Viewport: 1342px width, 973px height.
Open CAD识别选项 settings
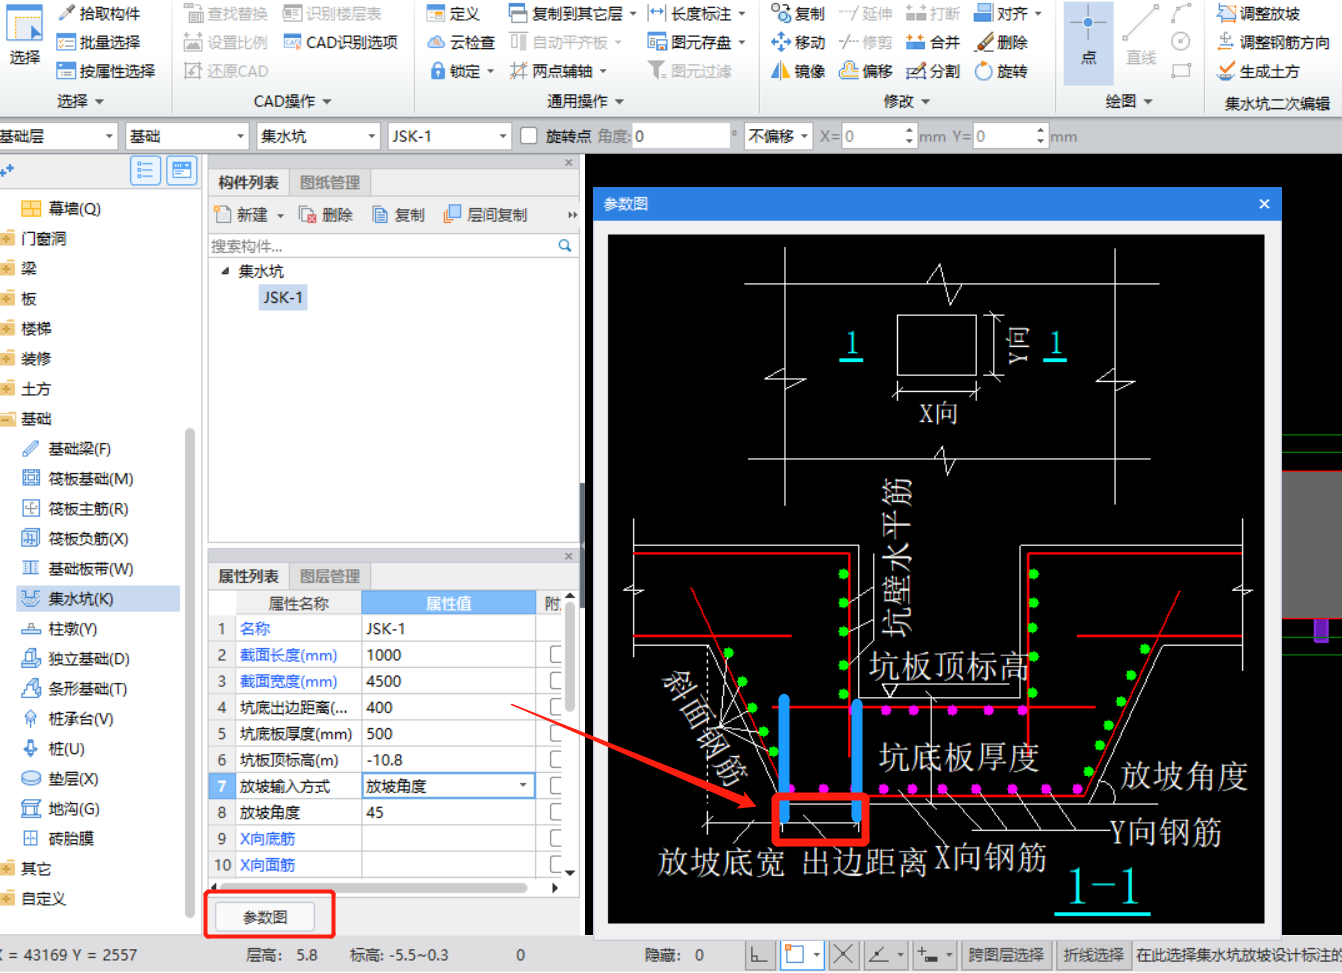click(x=340, y=42)
